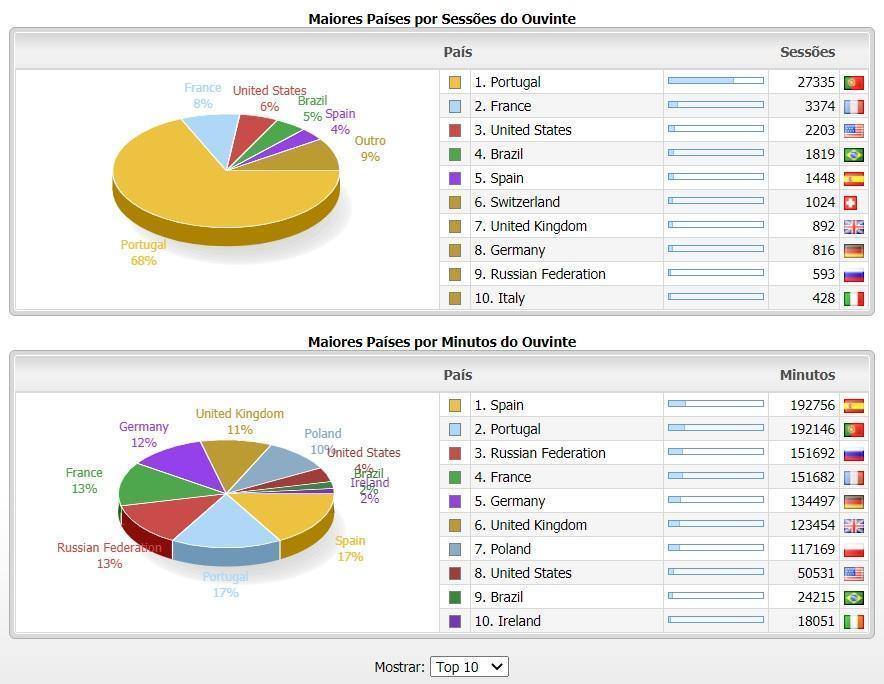
Task: Click the Poland flag in minutes table
Action: pos(853,550)
